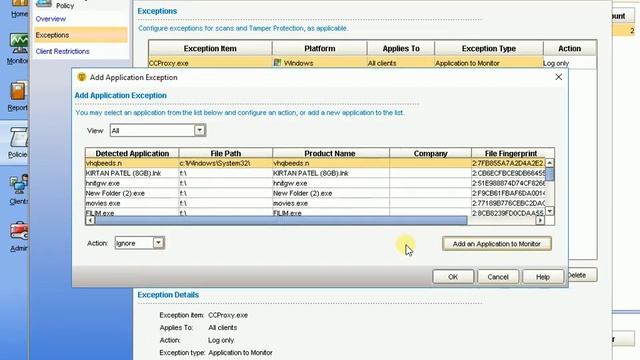Click the scroll left arrow of application list
Viewport: 640px width, 360px height.
[x=90, y=220]
